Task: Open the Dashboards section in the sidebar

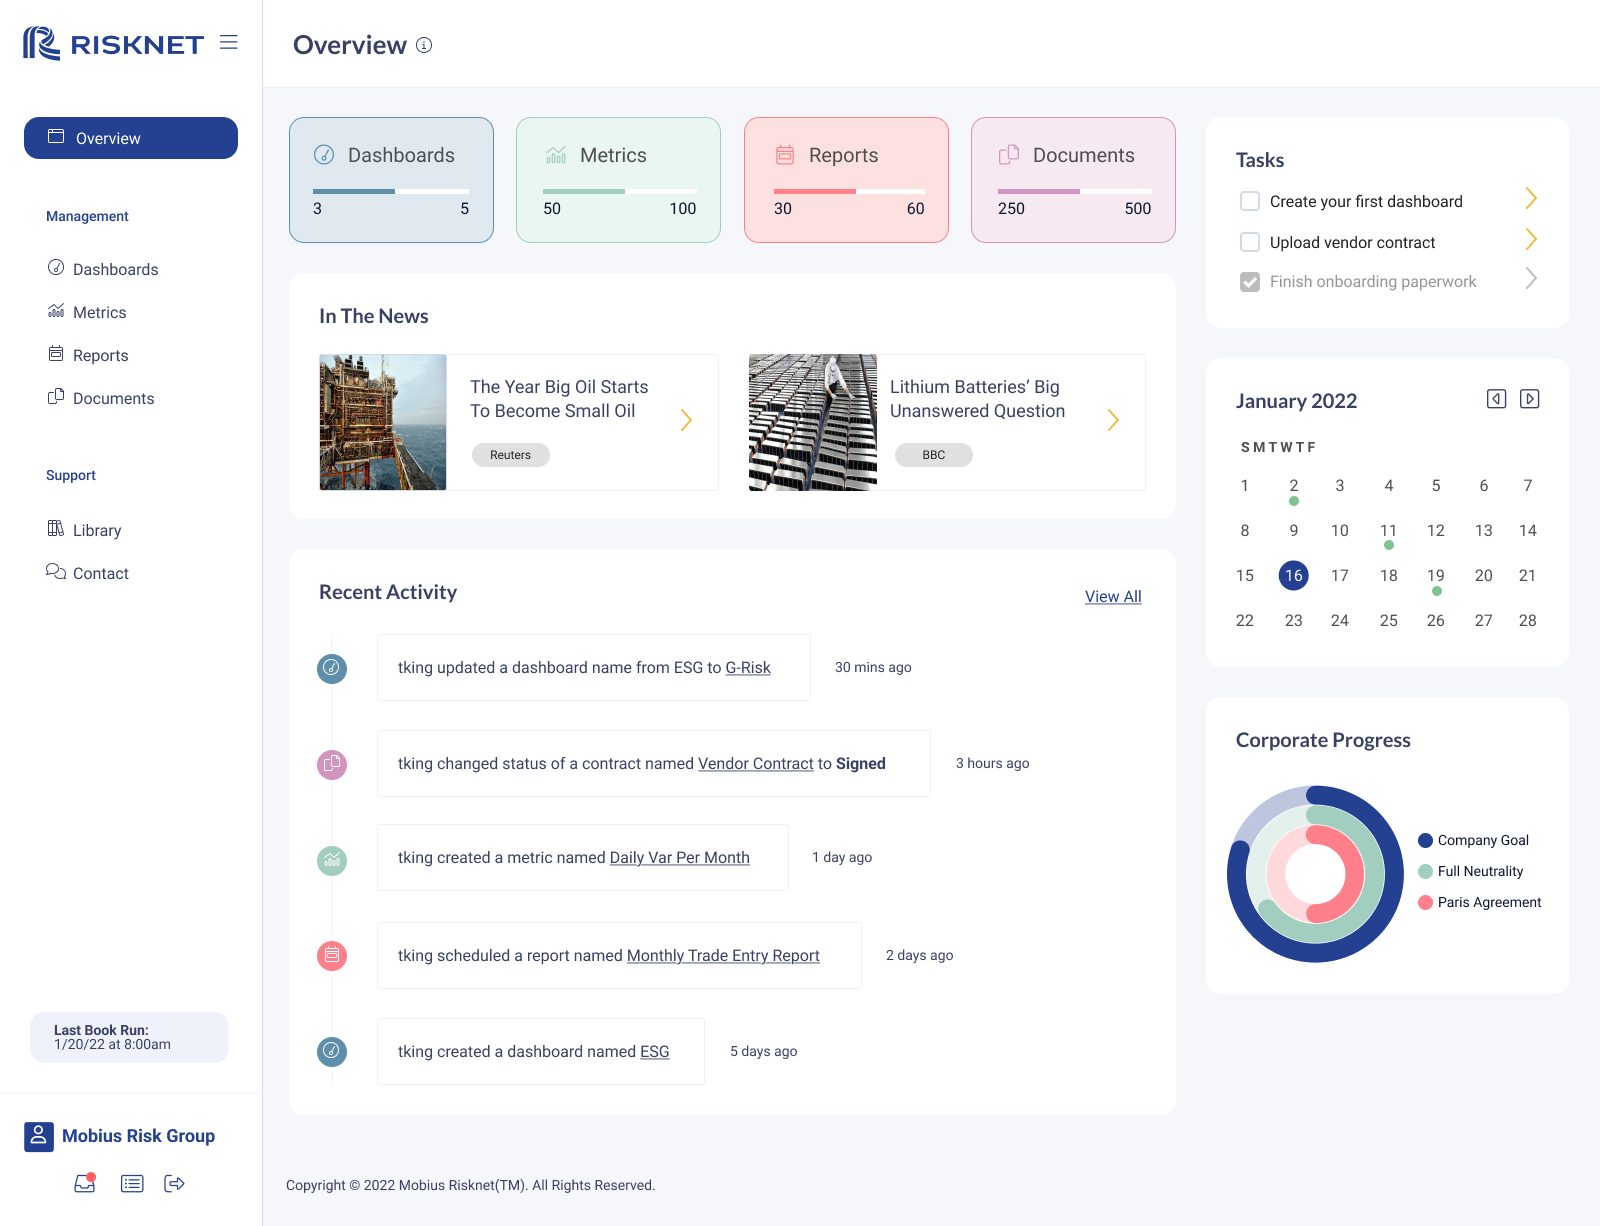Action: pos(115,269)
